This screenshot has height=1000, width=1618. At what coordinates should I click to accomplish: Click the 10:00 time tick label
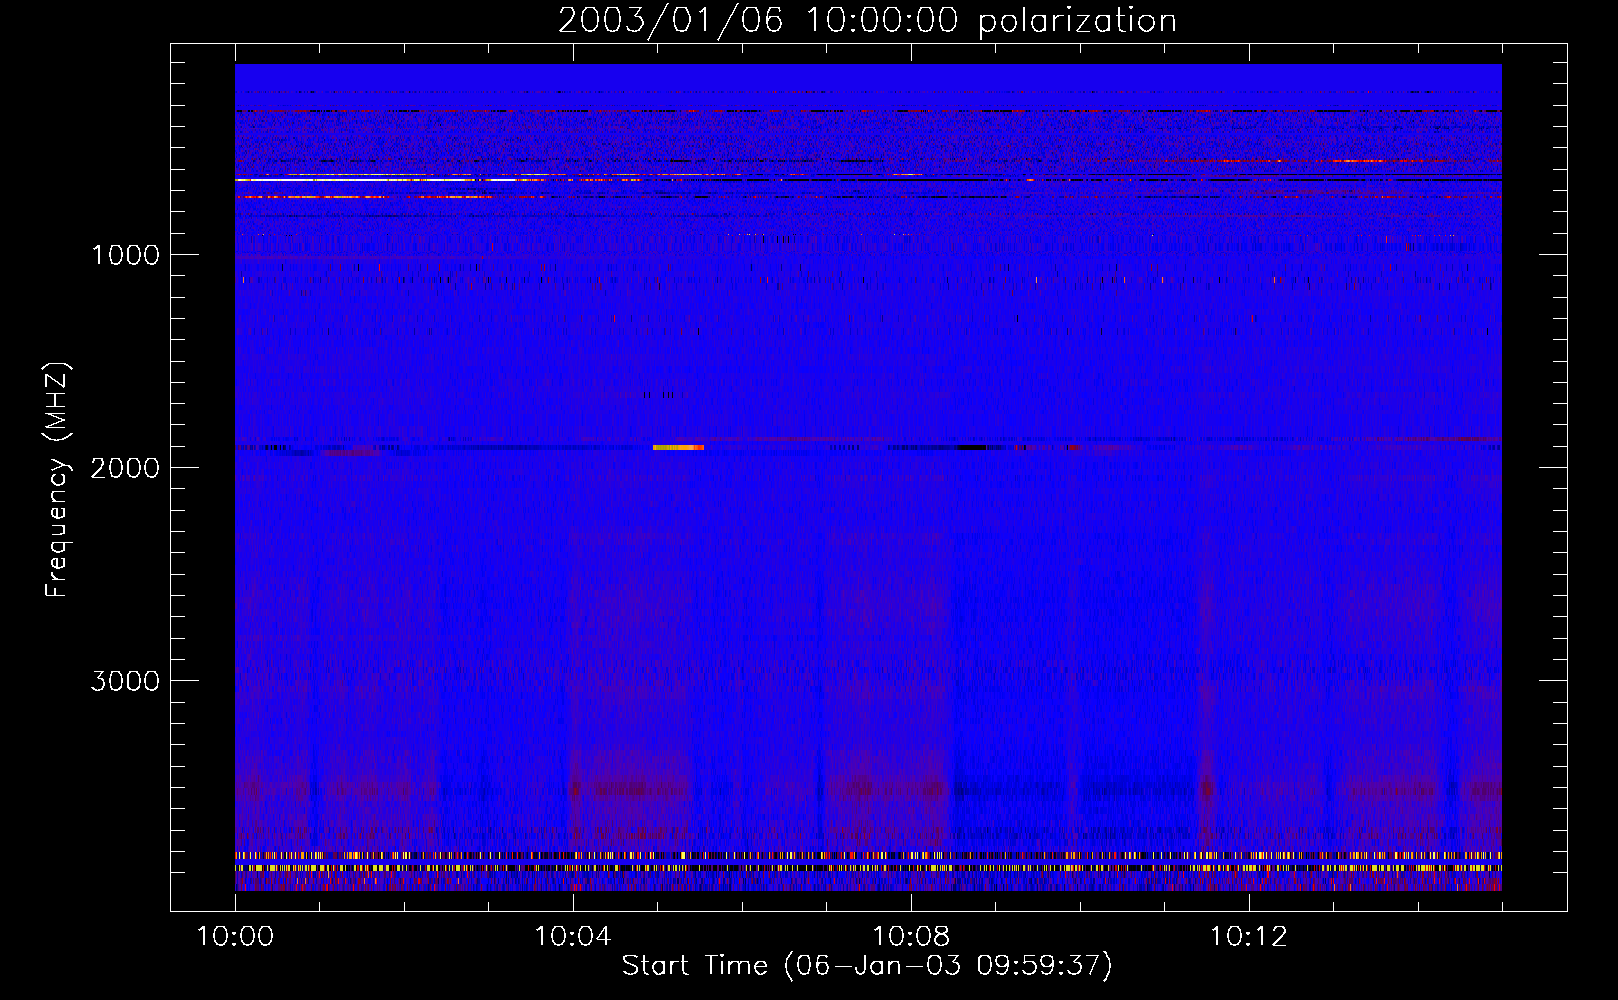pos(235,937)
